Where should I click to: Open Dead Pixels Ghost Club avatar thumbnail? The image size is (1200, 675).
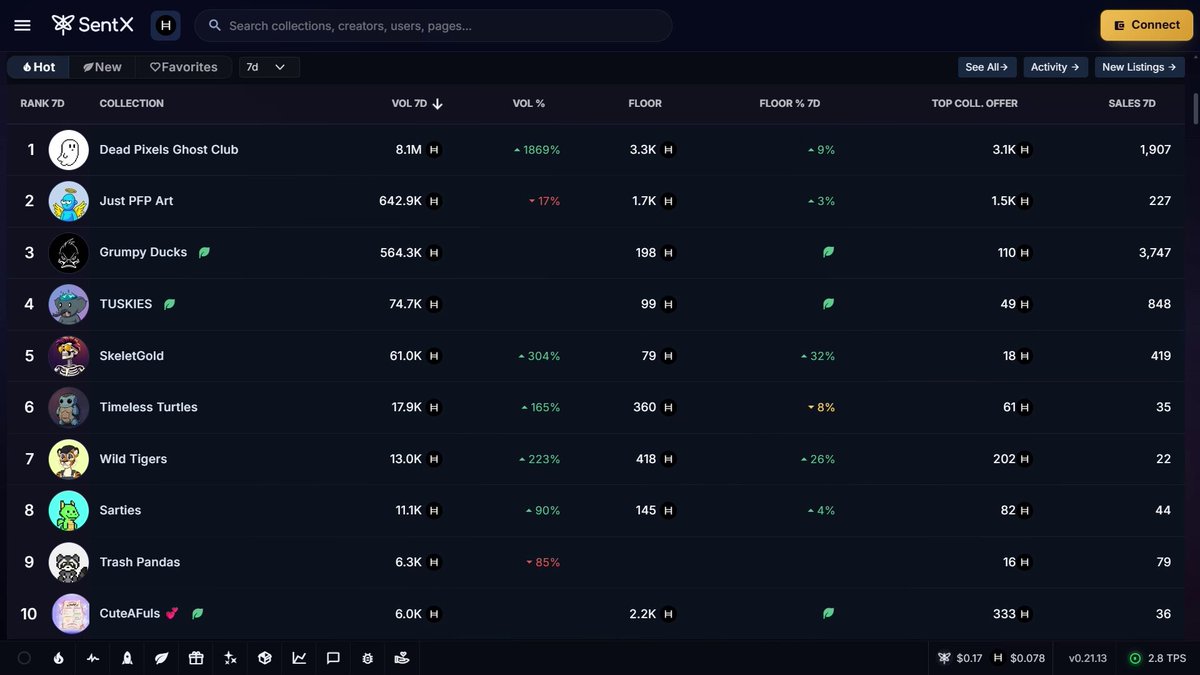[69, 150]
